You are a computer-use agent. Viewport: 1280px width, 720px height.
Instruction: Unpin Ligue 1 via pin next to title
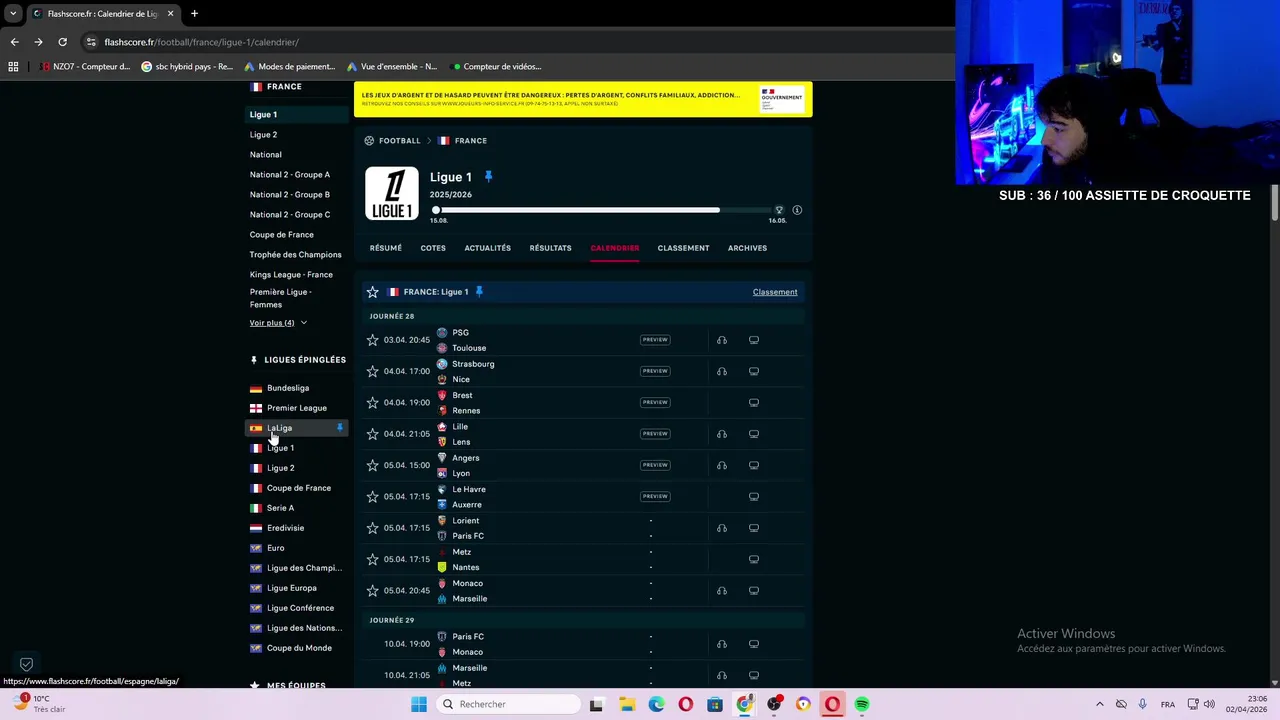tap(488, 177)
